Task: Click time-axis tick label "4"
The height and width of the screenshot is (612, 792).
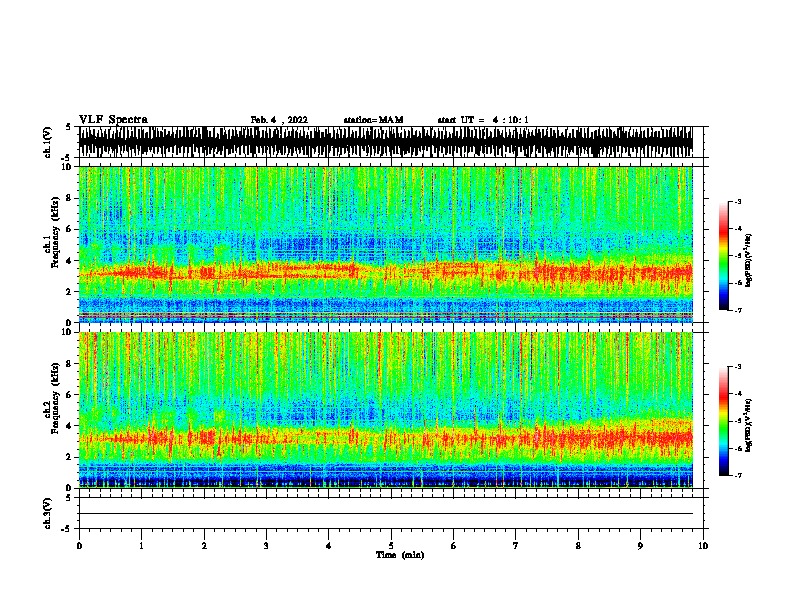Action: (329, 546)
